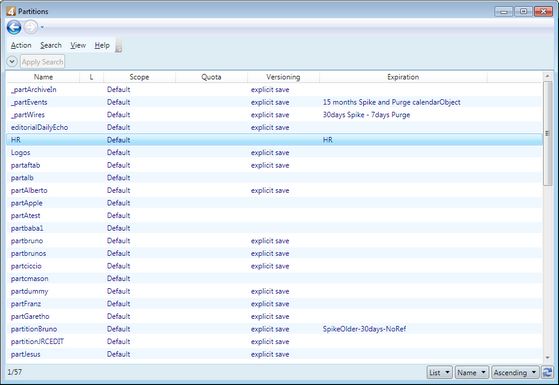Refresh the partitions list icon

pos(547,373)
